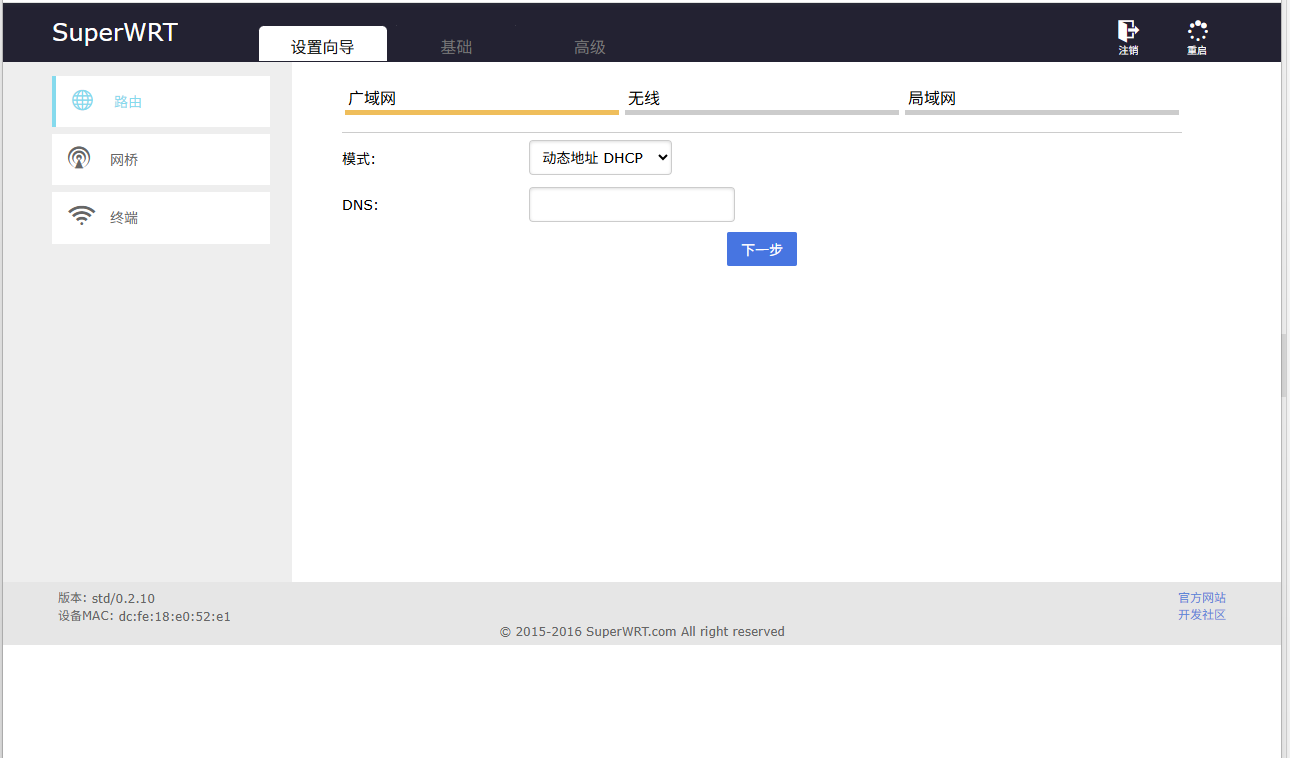Visit the 开发社区 link
1290x758 pixels.
[1202, 615]
